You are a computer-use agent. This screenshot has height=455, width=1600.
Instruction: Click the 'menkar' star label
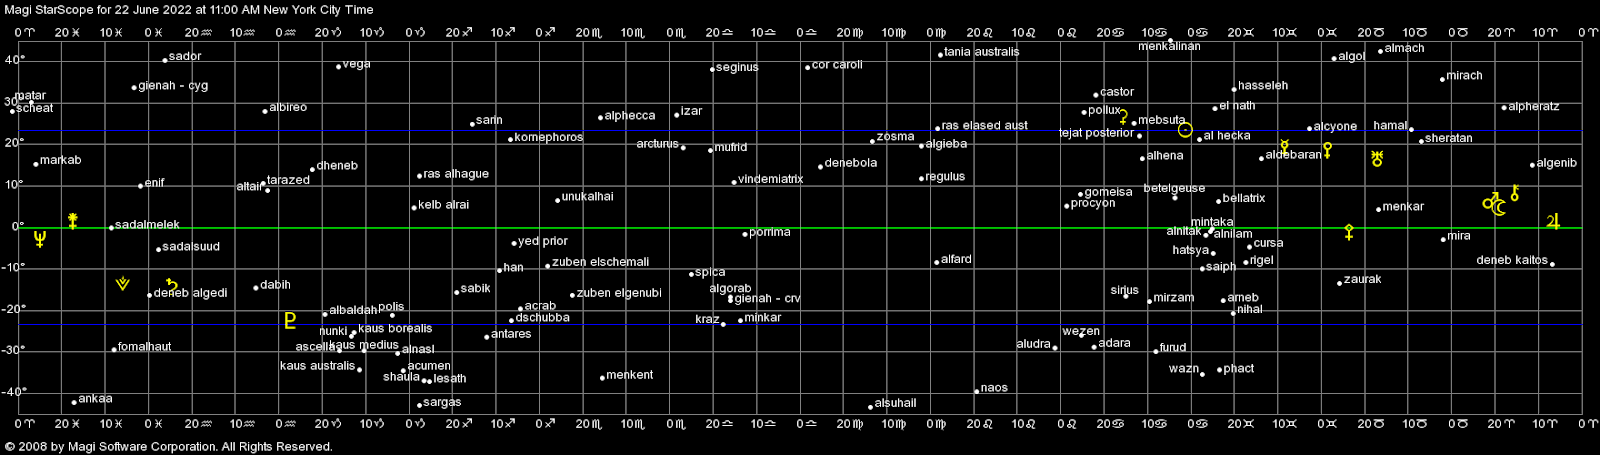pos(1403,207)
